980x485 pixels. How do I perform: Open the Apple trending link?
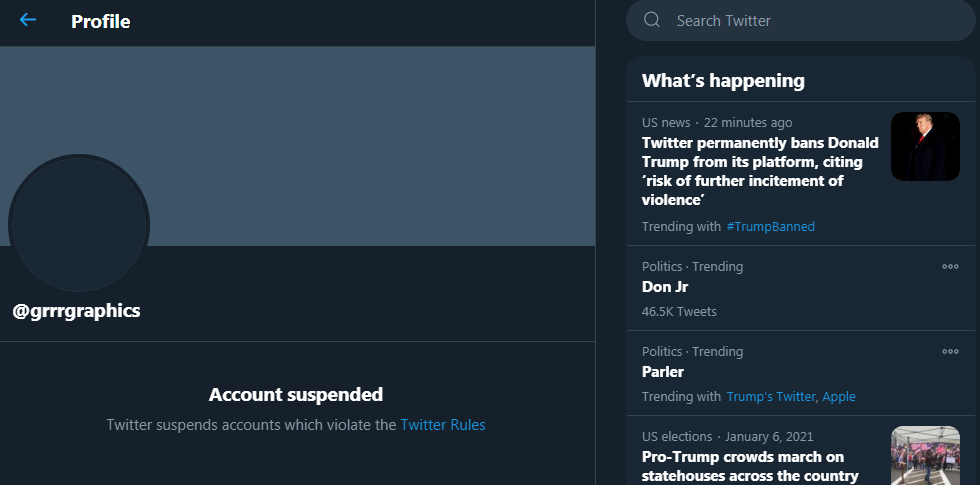839,396
